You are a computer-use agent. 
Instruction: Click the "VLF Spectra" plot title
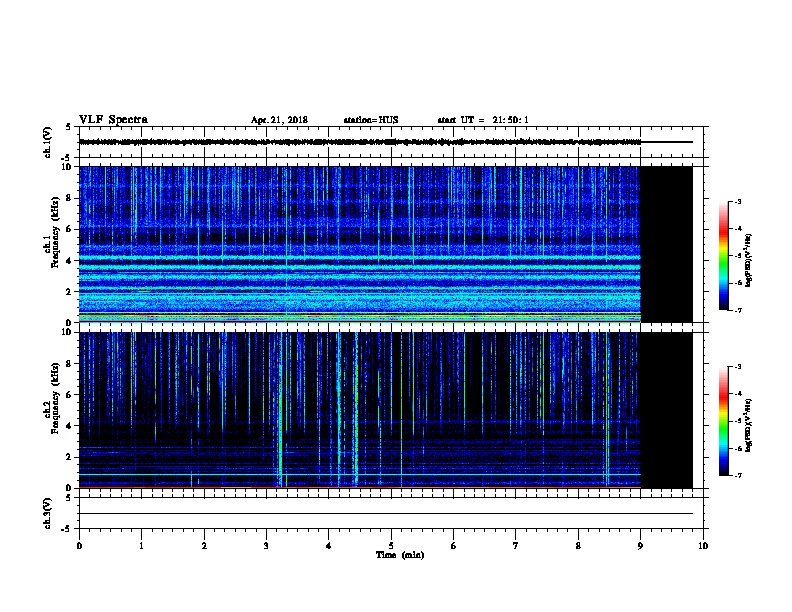pyautogui.click(x=113, y=120)
